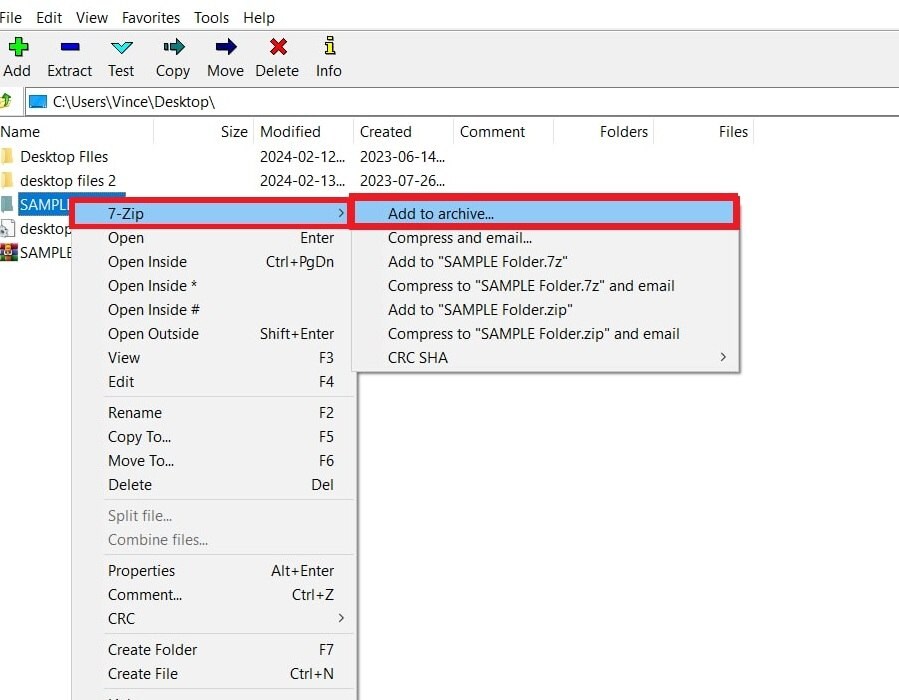
Task: Click the red Delete toolbar icon
Action: coord(277,47)
